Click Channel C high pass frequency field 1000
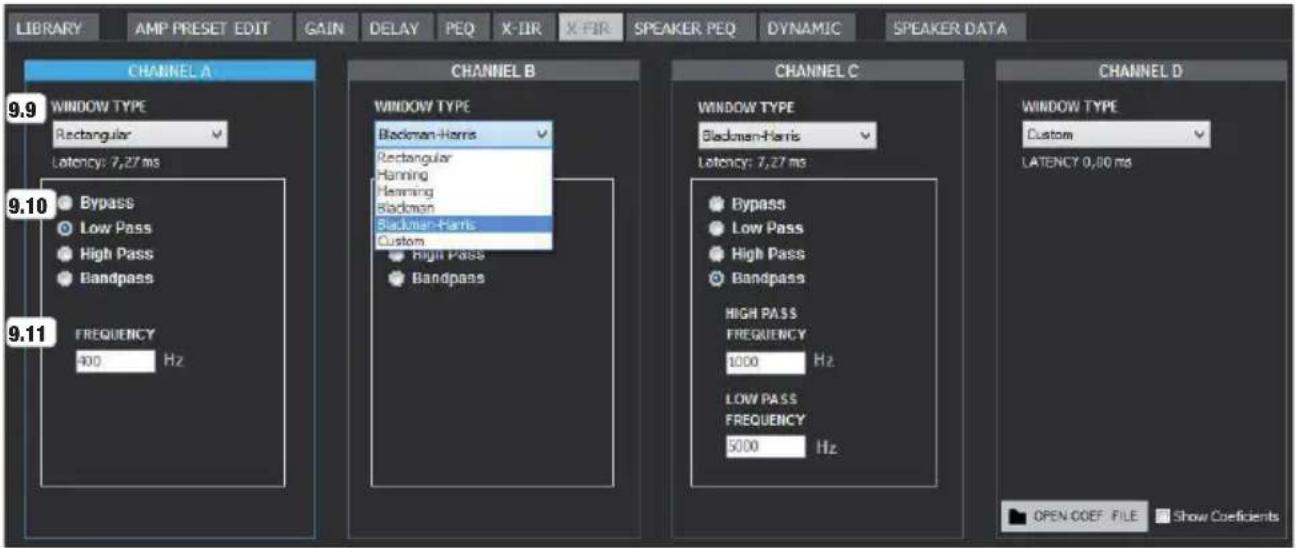Screen dimensions: 1296x548 point(765,363)
